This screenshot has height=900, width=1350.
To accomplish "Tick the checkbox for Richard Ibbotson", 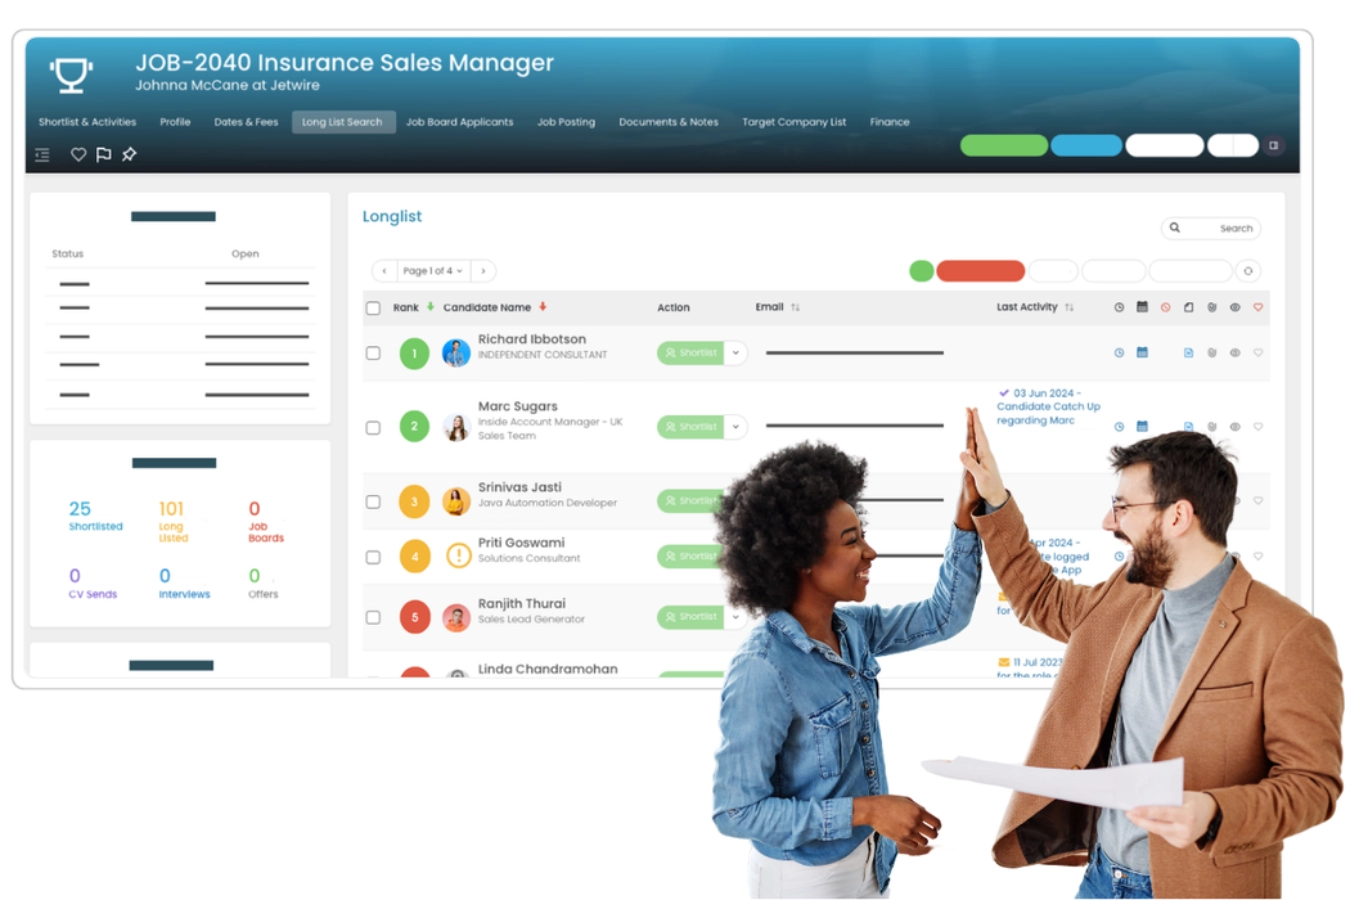I will (373, 353).
